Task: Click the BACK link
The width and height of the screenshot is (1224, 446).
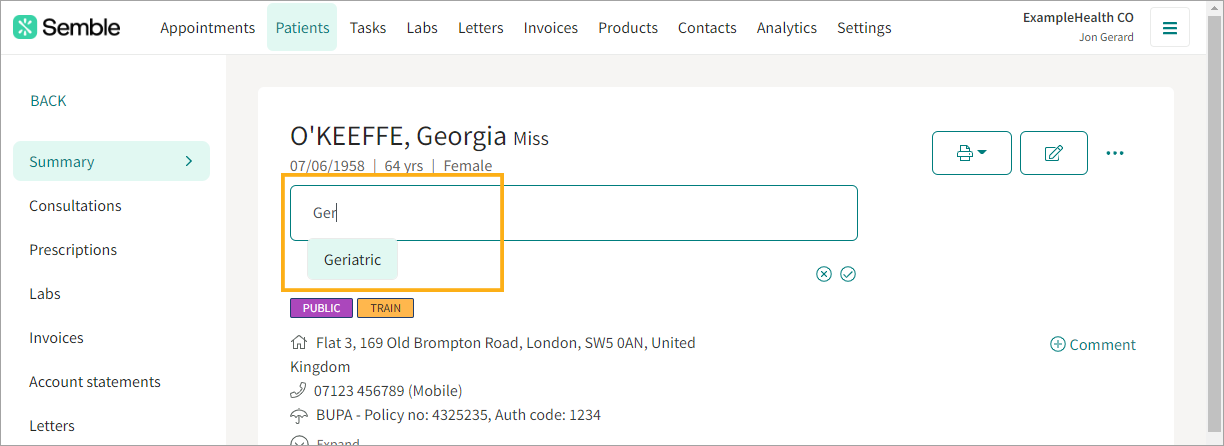Action: pos(48,101)
